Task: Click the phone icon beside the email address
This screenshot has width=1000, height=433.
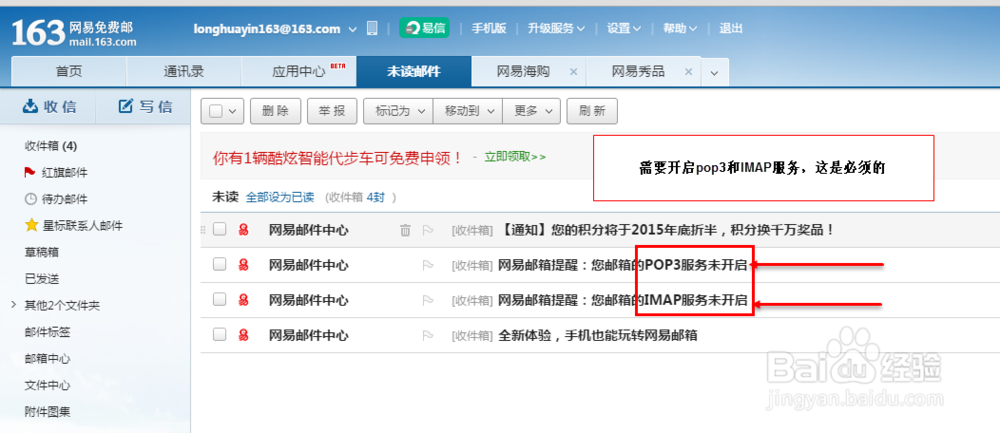Action: tap(372, 28)
